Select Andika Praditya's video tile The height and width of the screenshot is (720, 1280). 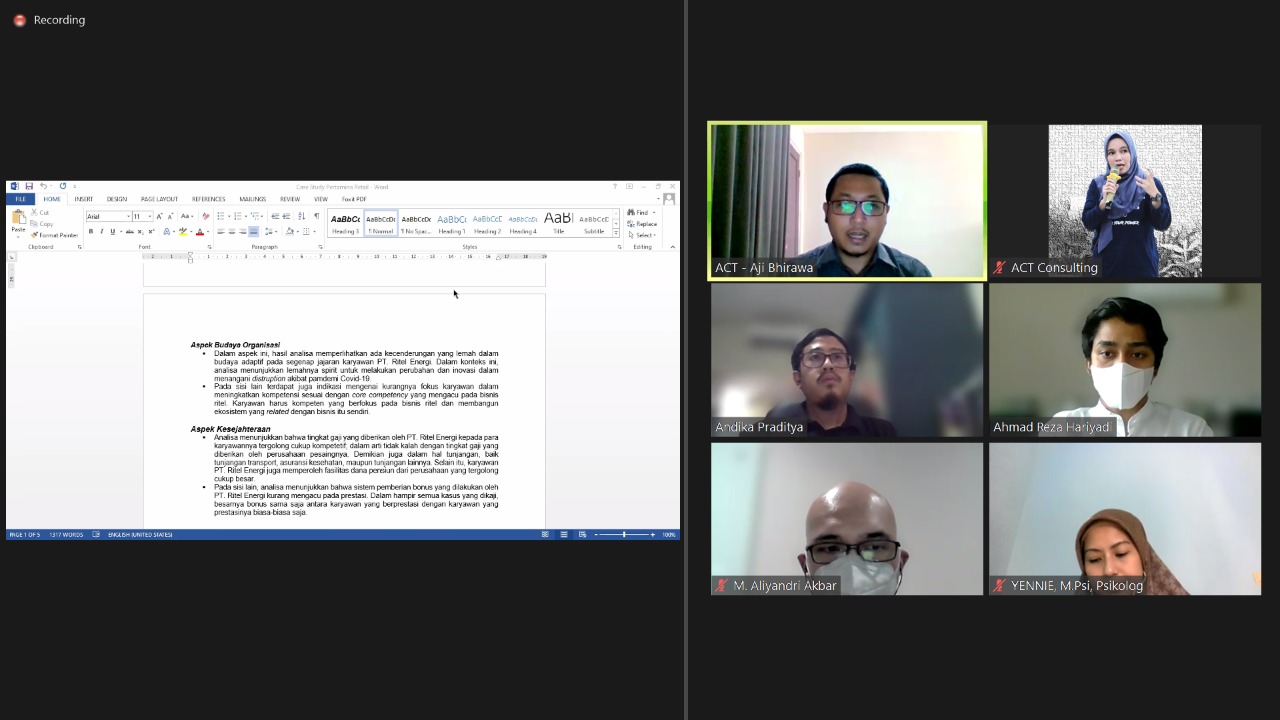tap(847, 360)
